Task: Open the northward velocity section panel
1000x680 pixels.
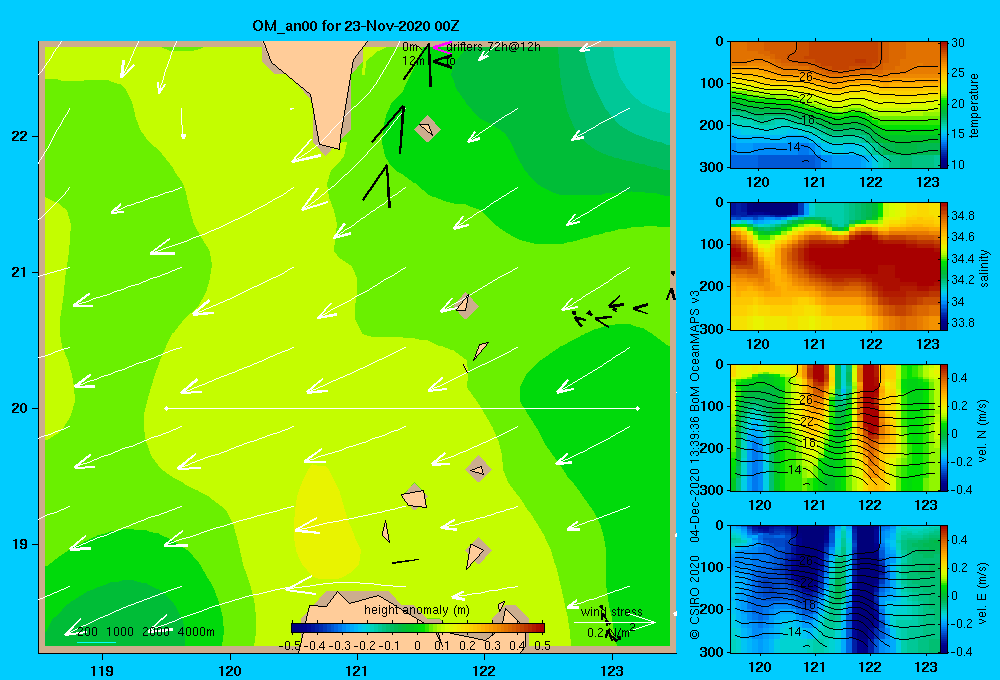Action: click(x=835, y=428)
